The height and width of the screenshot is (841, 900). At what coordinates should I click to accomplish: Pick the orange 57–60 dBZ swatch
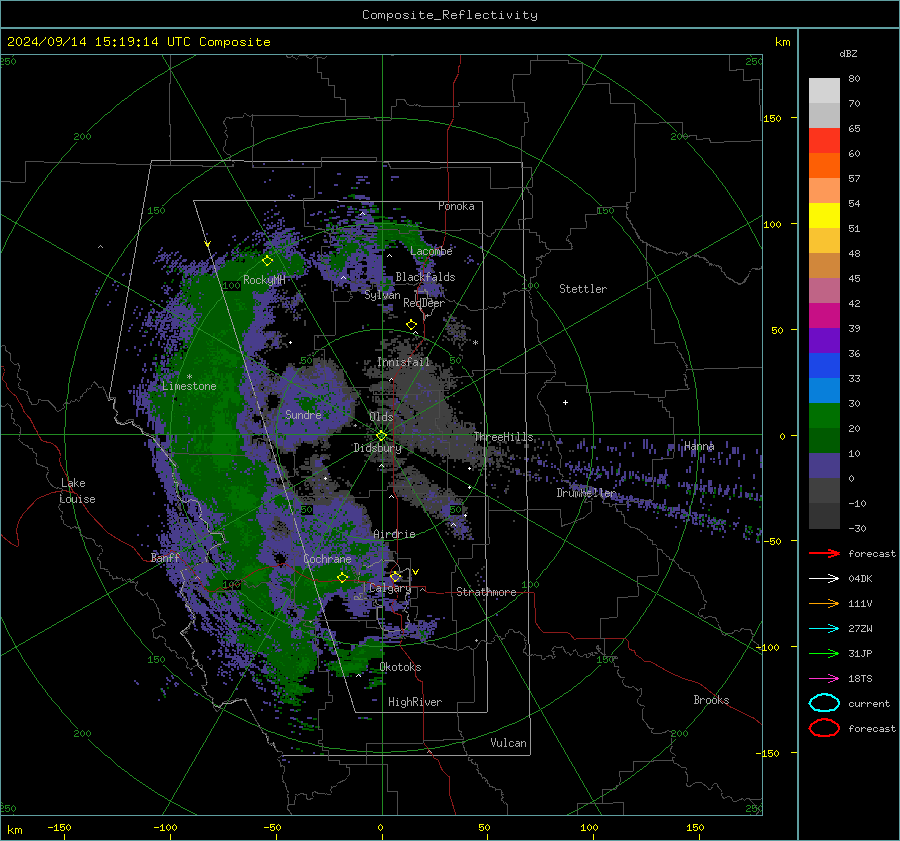pos(824,165)
